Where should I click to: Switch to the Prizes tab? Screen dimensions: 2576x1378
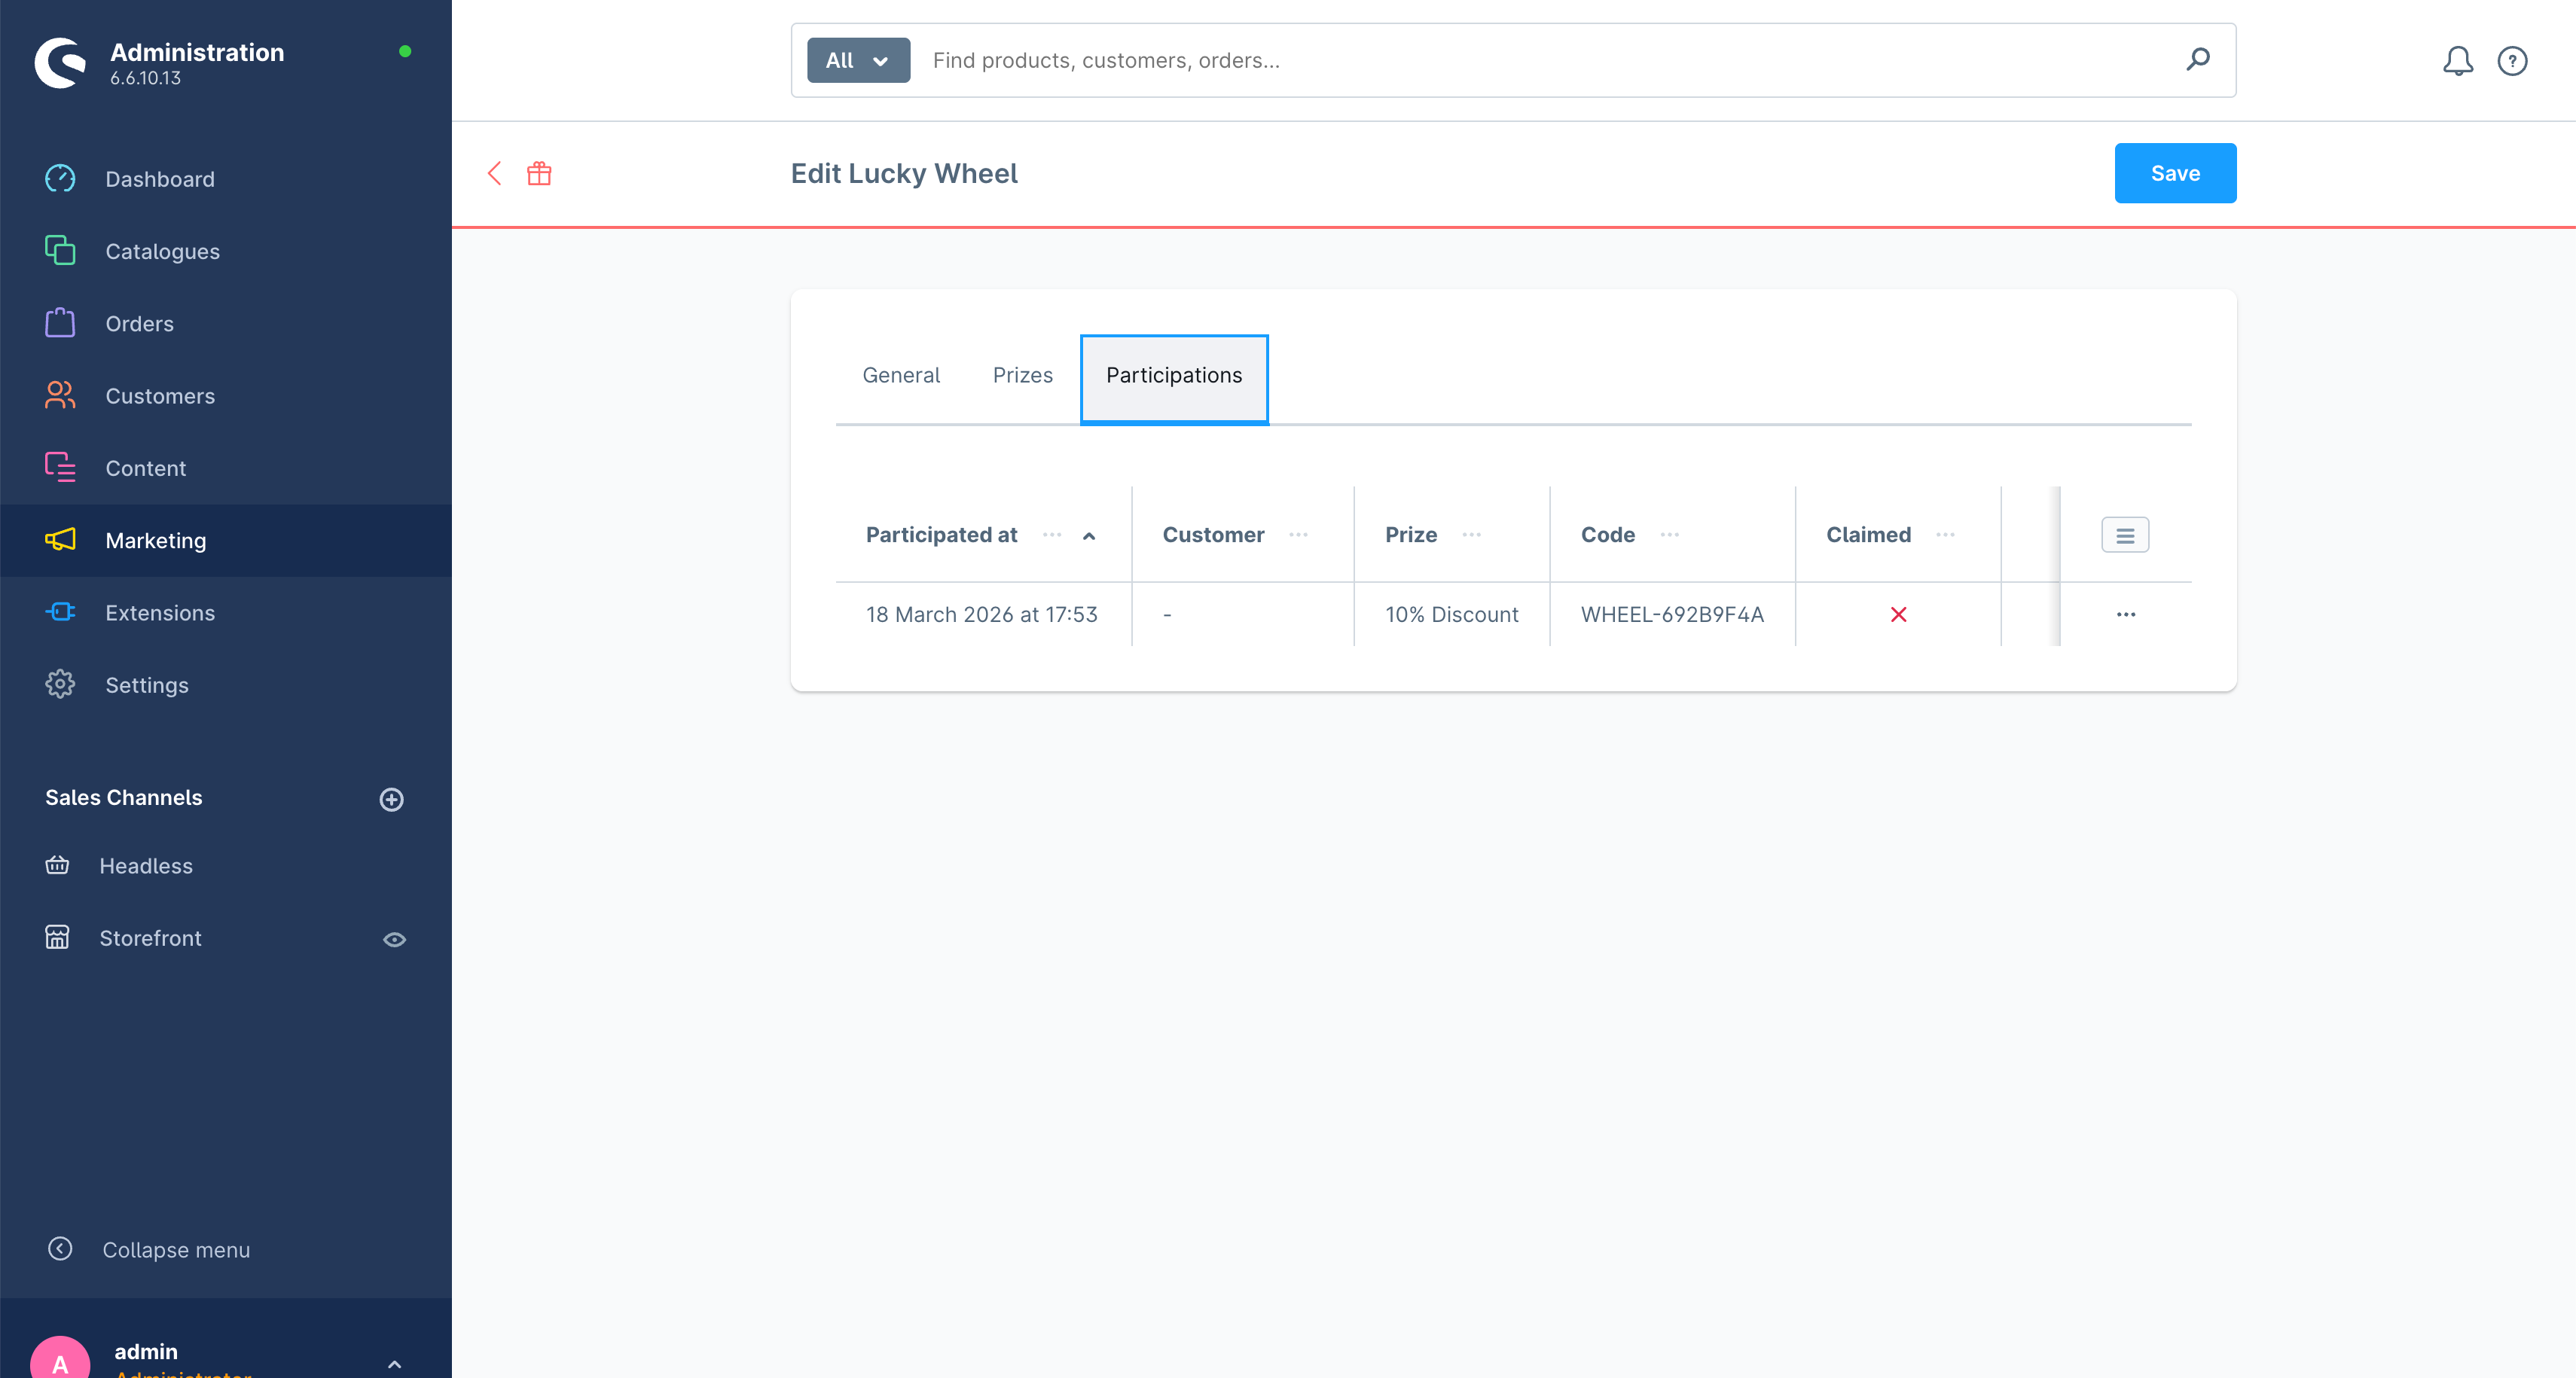[1022, 375]
